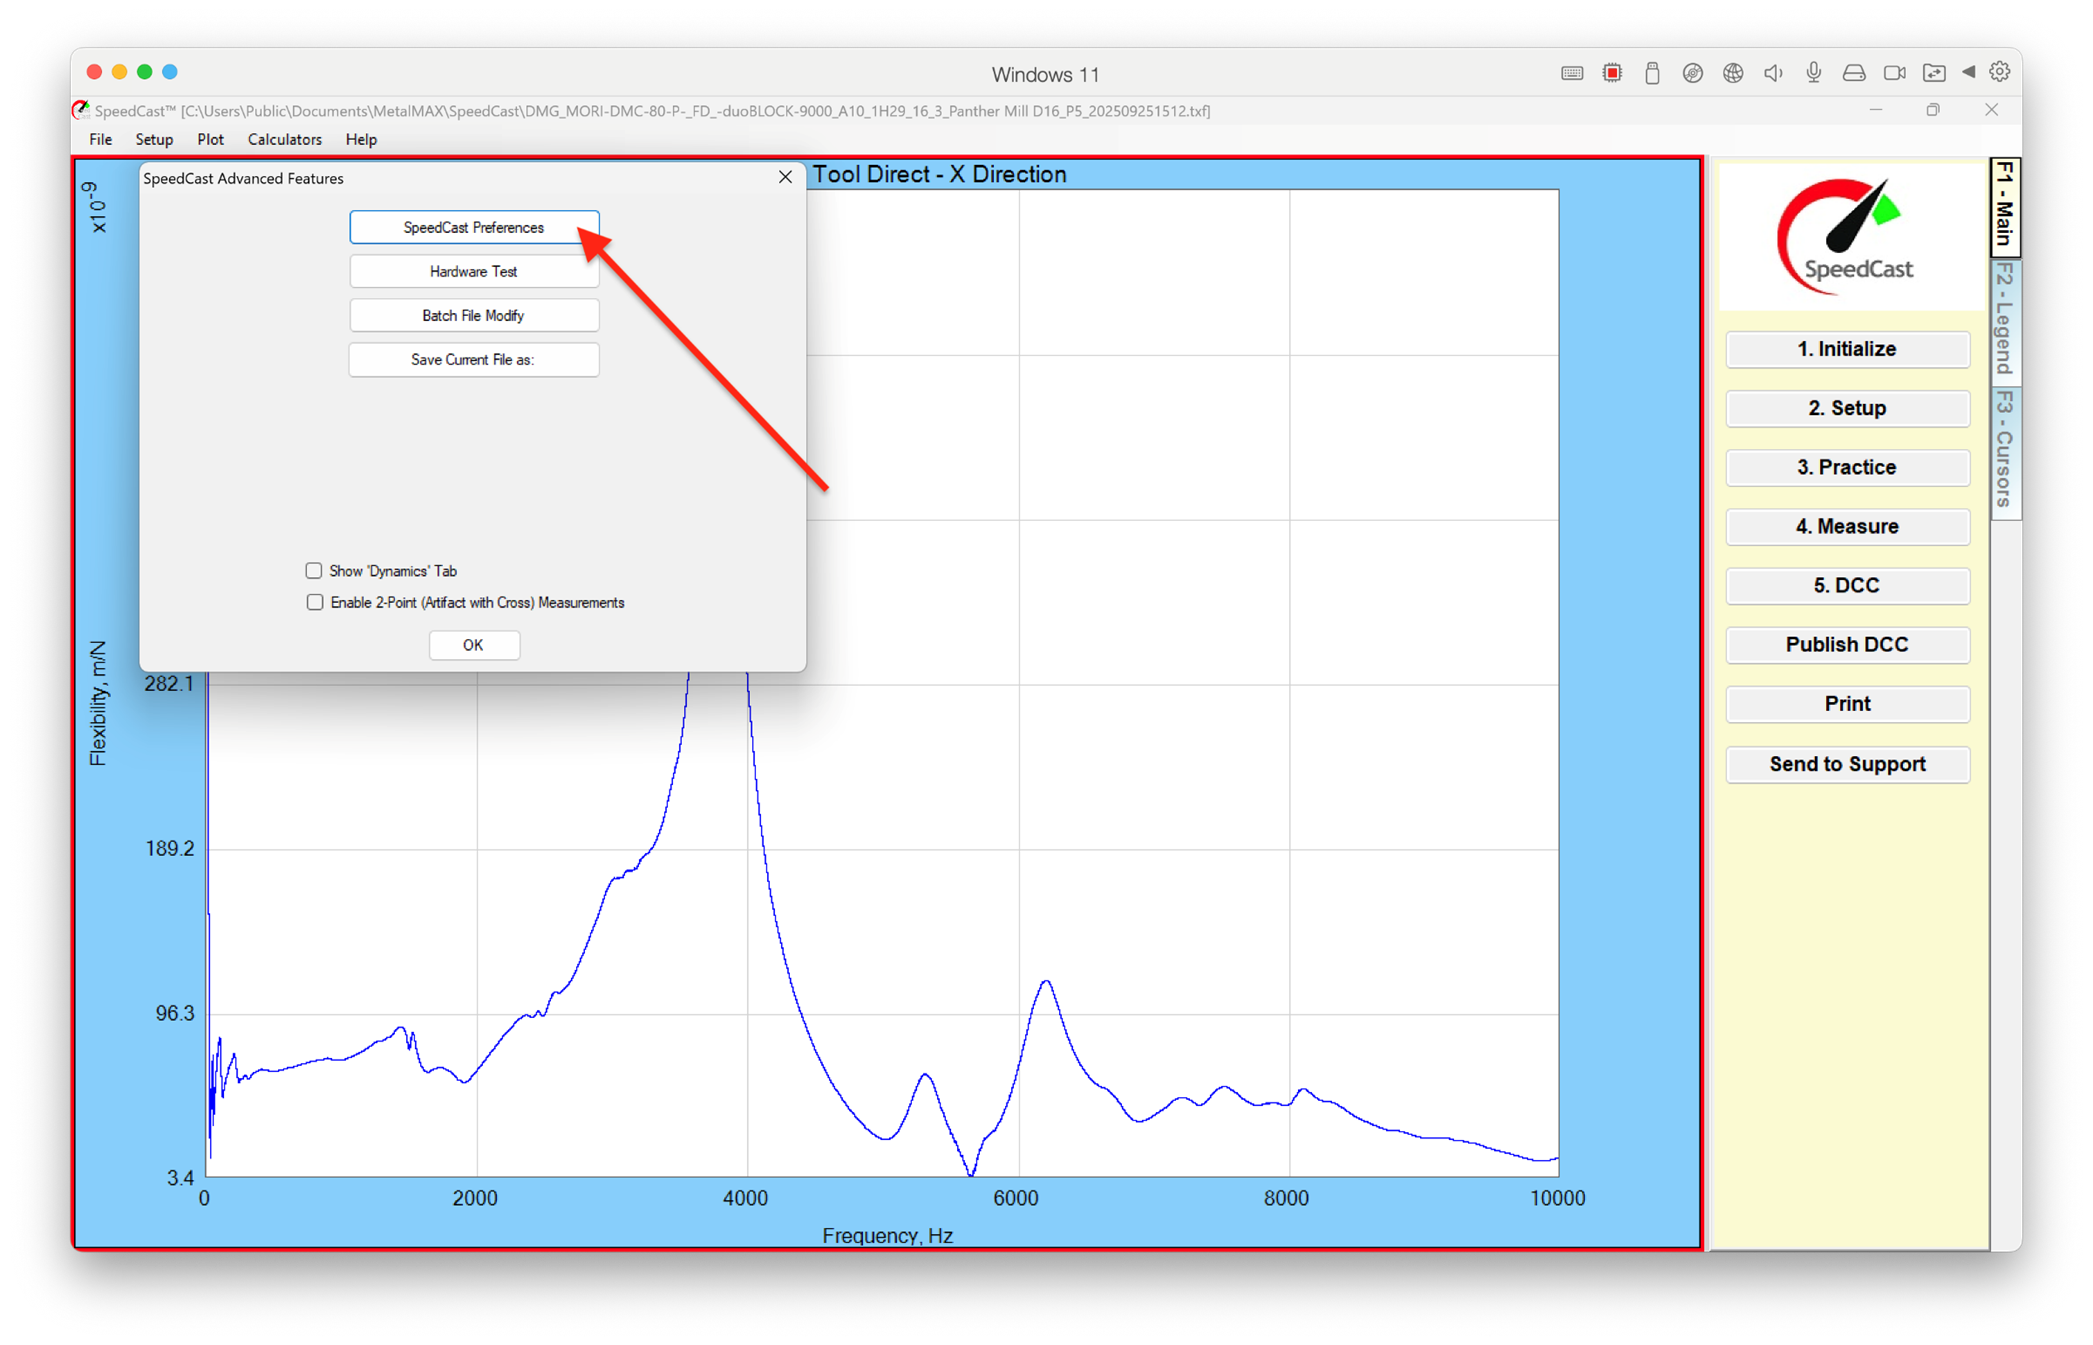Viewport: 2093px width, 1345px height.
Task: Click the SpeedCast app icon in the title bar
Action: point(81,110)
